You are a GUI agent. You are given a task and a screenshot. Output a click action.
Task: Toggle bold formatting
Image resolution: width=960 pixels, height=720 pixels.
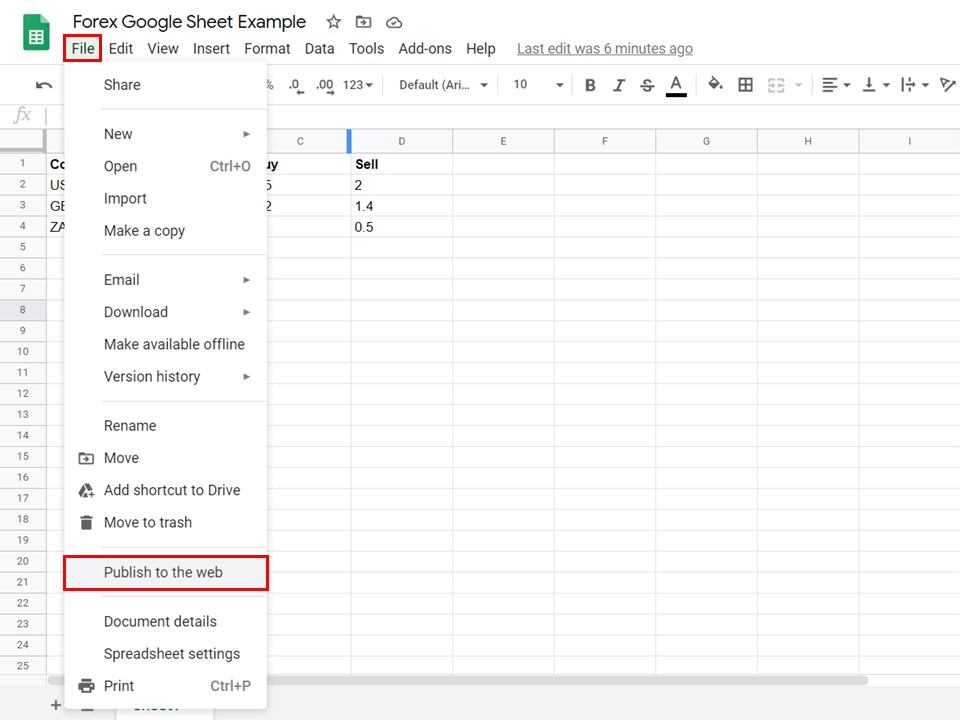(590, 85)
